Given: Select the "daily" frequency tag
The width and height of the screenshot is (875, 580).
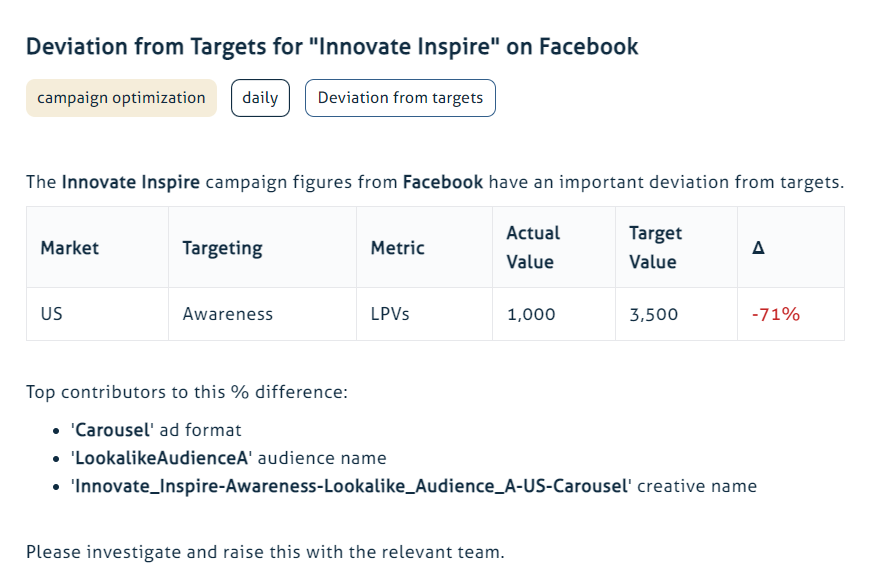Looking at the screenshot, I should 260,98.
